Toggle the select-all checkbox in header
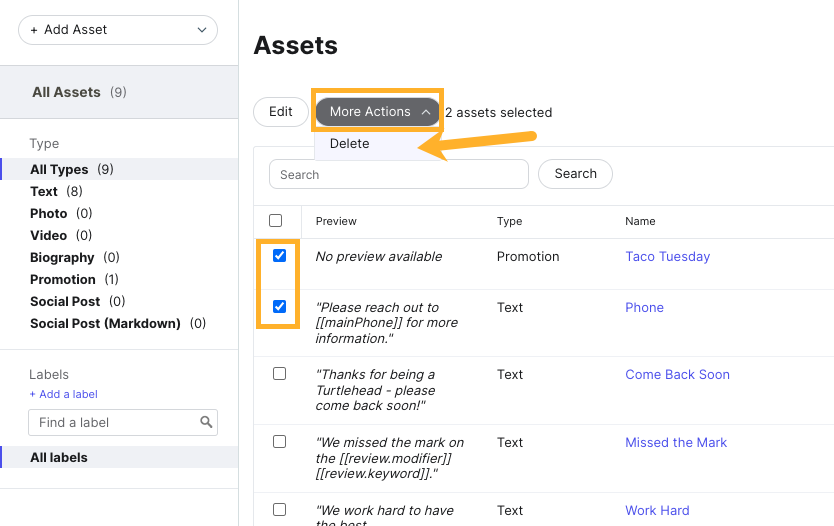Screen dimensions: 834x526 276,221
